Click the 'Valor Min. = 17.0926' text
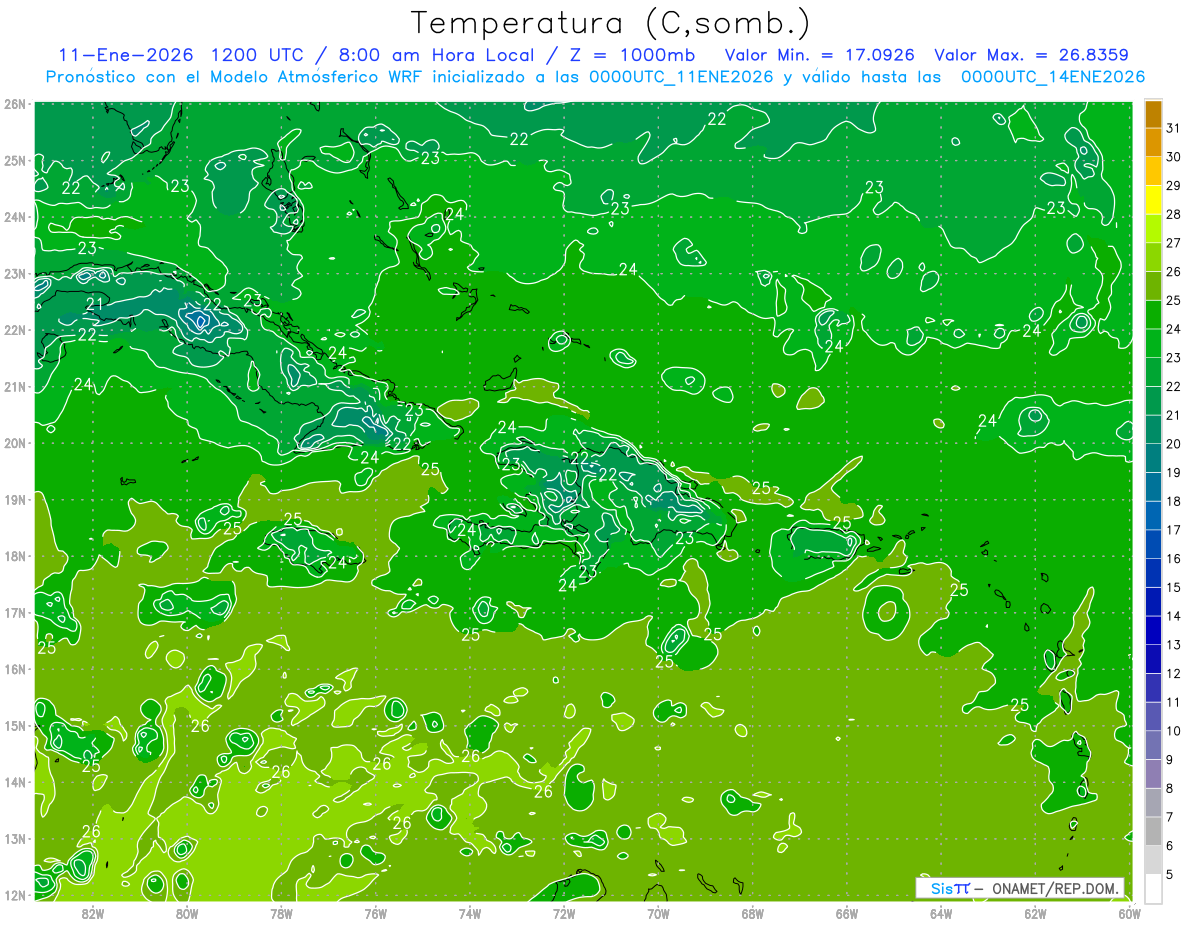This screenshot has width=1200, height=927. click(820, 54)
